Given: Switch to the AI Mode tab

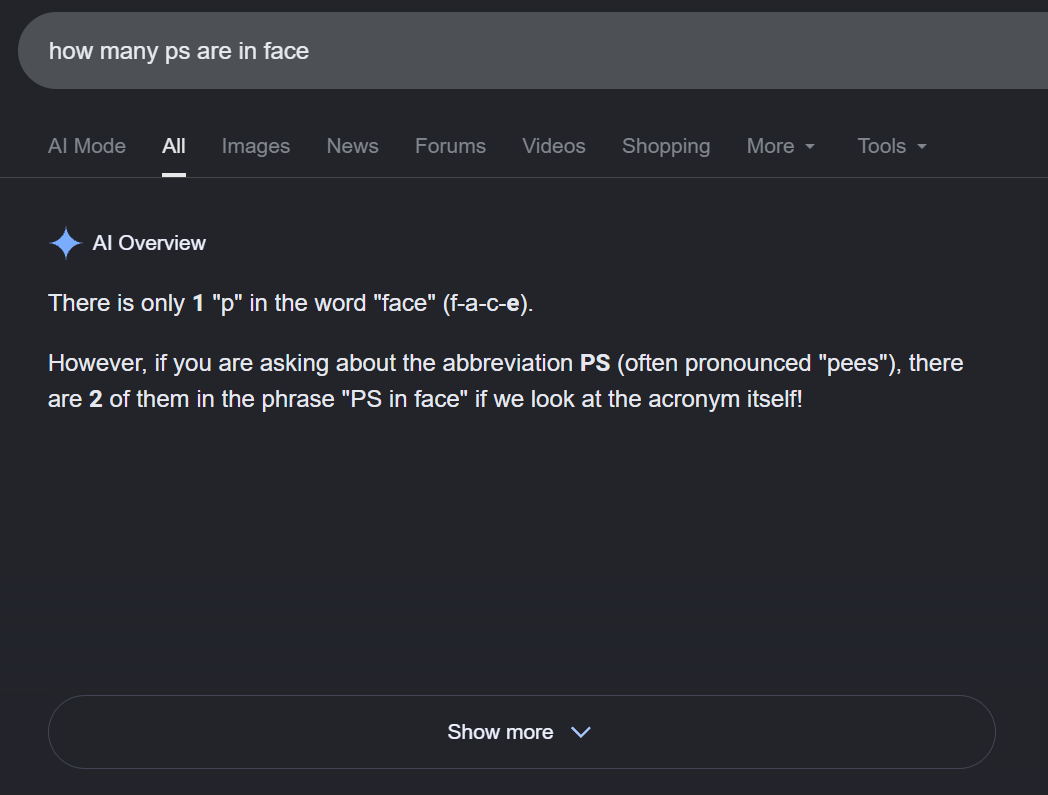Looking at the screenshot, I should click(x=87, y=146).
